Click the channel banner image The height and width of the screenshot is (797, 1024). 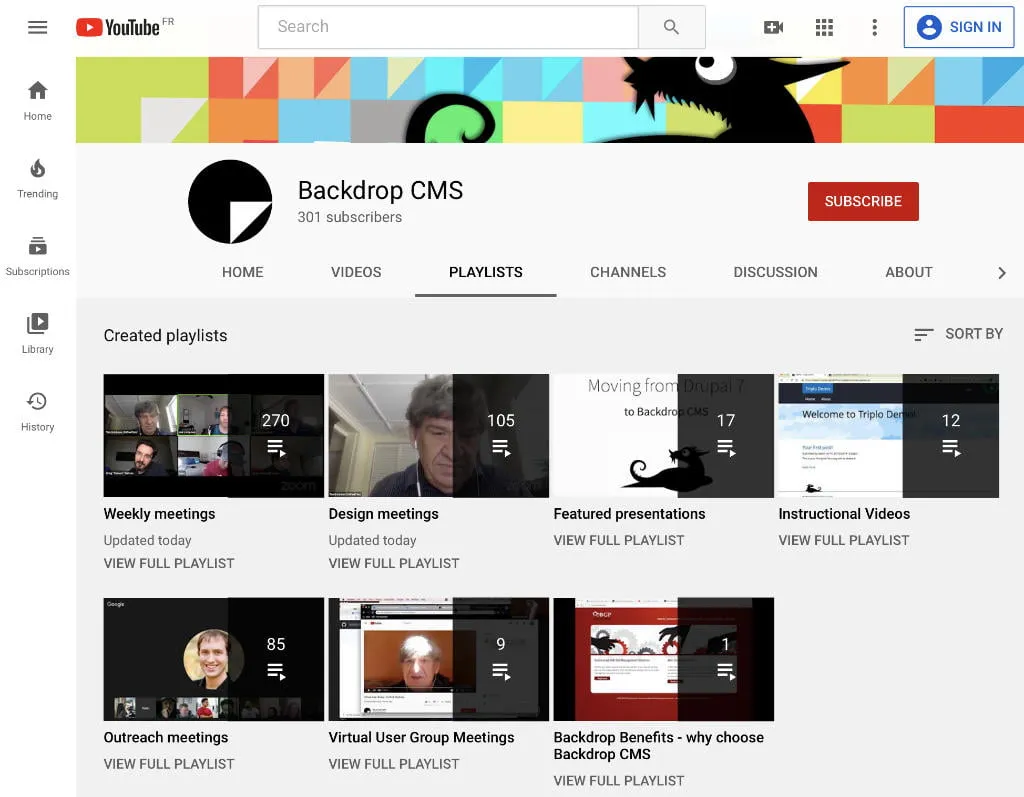point(549,100)
